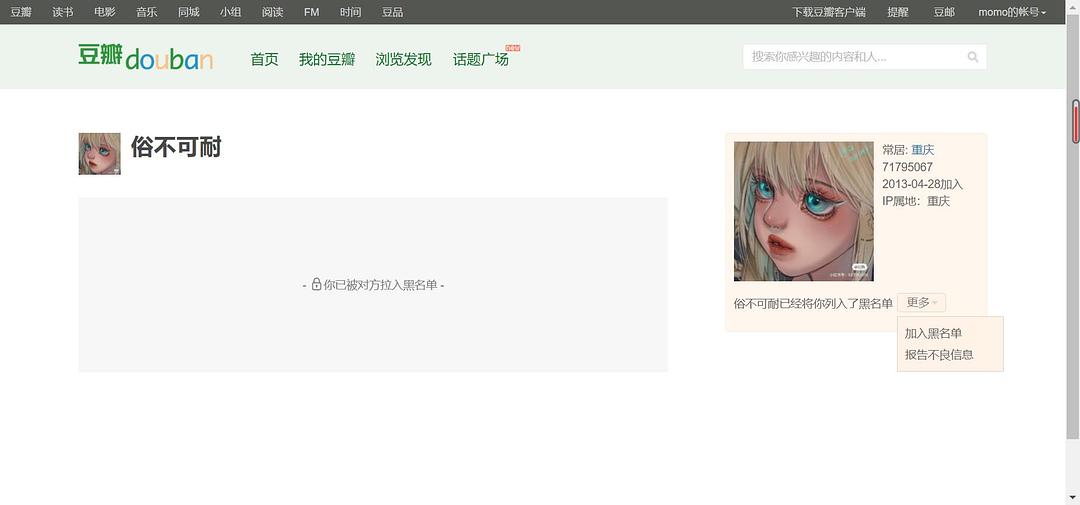Expand the 更多 dropdown button
This screenshot has width=1080, height=505.
tap(921, 302)
